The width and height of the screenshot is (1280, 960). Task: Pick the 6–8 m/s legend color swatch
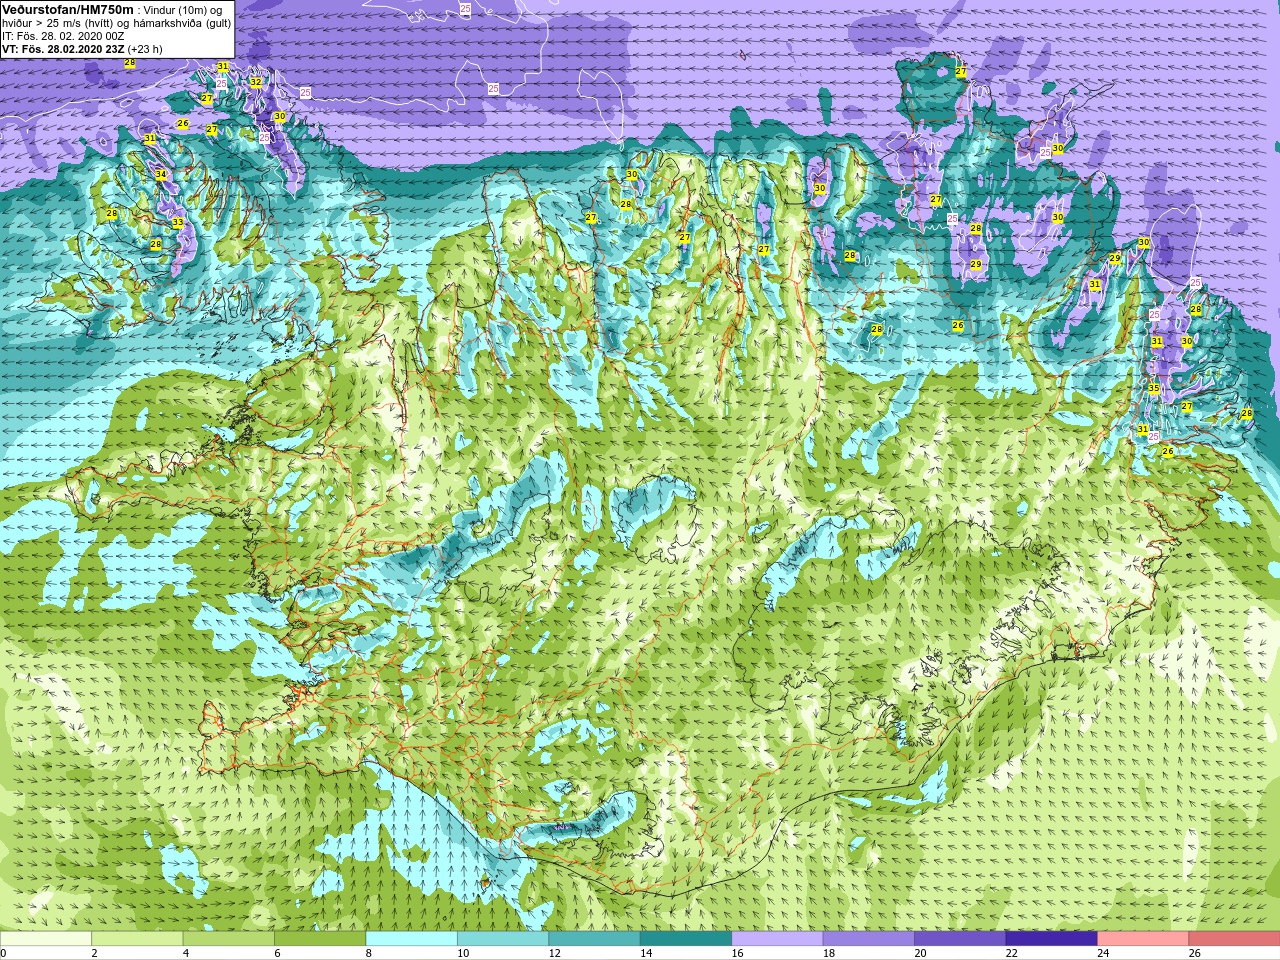[x=320, y=940]
